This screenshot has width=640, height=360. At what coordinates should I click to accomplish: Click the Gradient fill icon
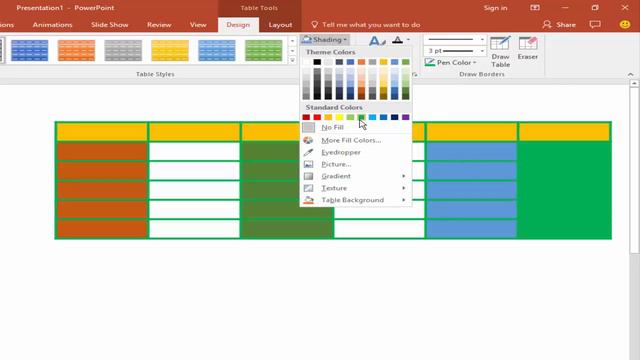tap(308, 176)
